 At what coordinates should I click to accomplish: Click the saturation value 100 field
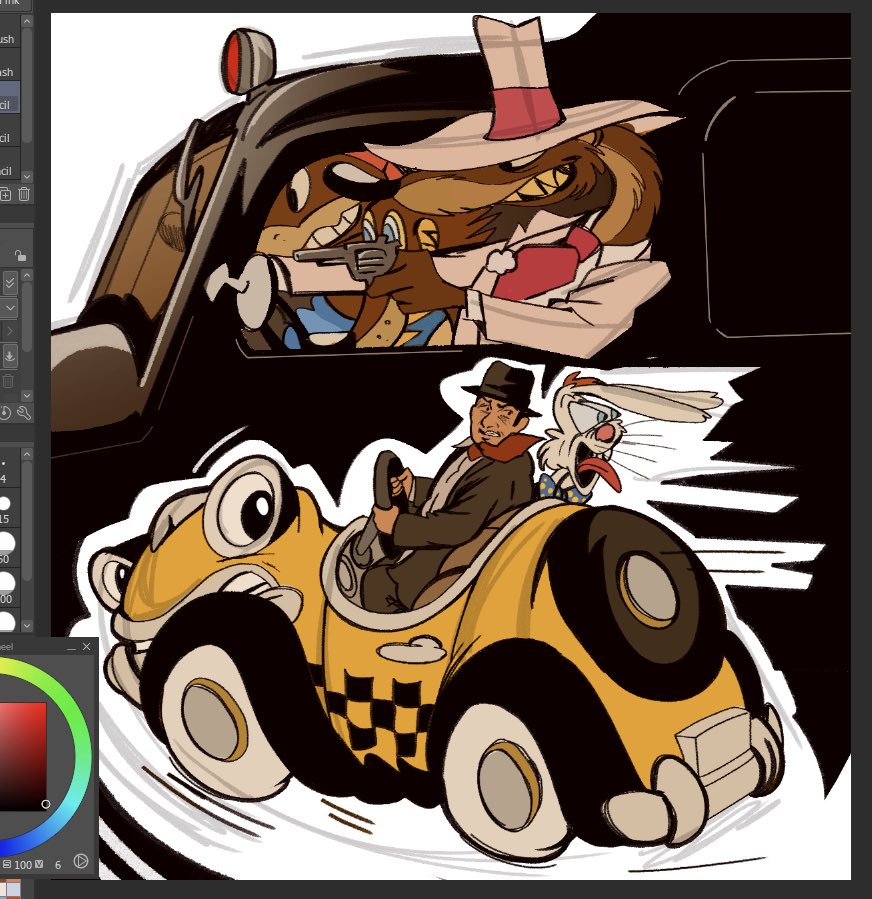pyautogui.click(x=23, y=865)
